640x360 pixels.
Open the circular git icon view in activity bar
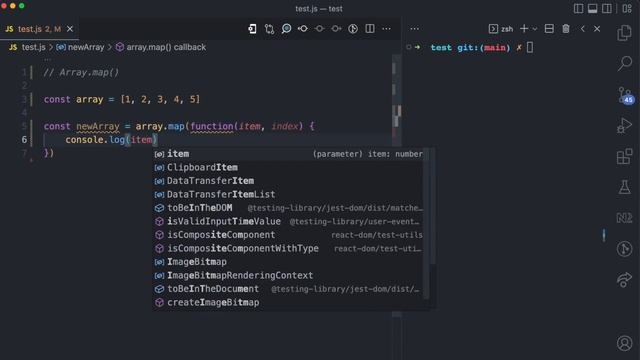click(x=624, y=249)
